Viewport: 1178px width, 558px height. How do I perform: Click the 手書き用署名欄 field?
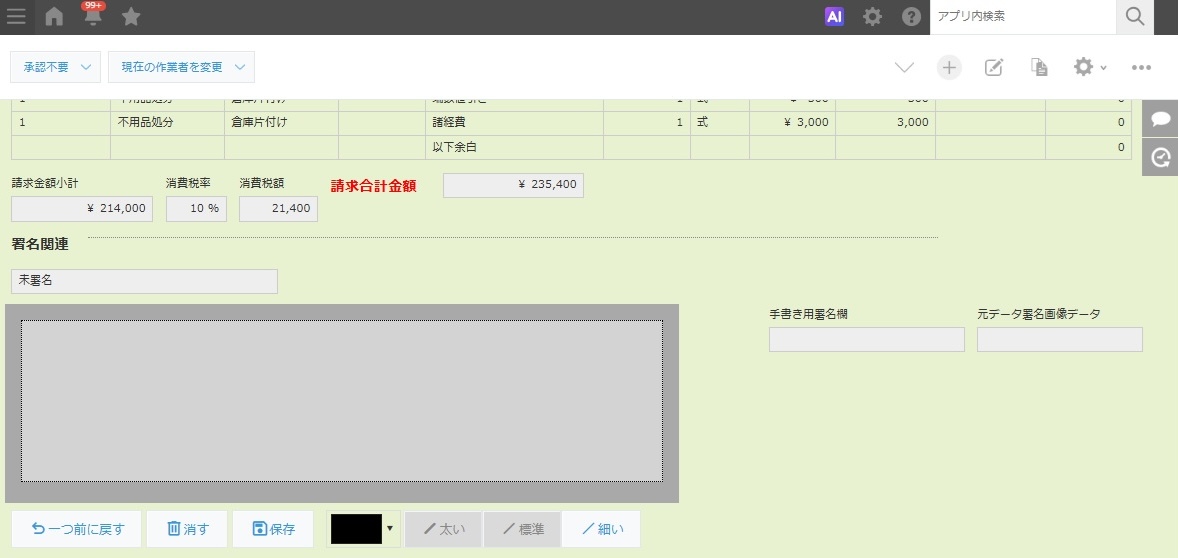click(x=866, y=339)
